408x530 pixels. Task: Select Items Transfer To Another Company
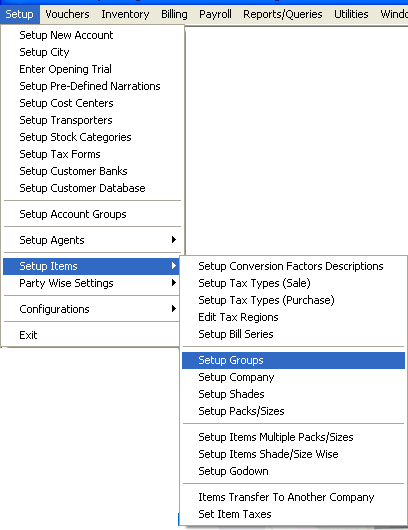[x=293, y=497]
